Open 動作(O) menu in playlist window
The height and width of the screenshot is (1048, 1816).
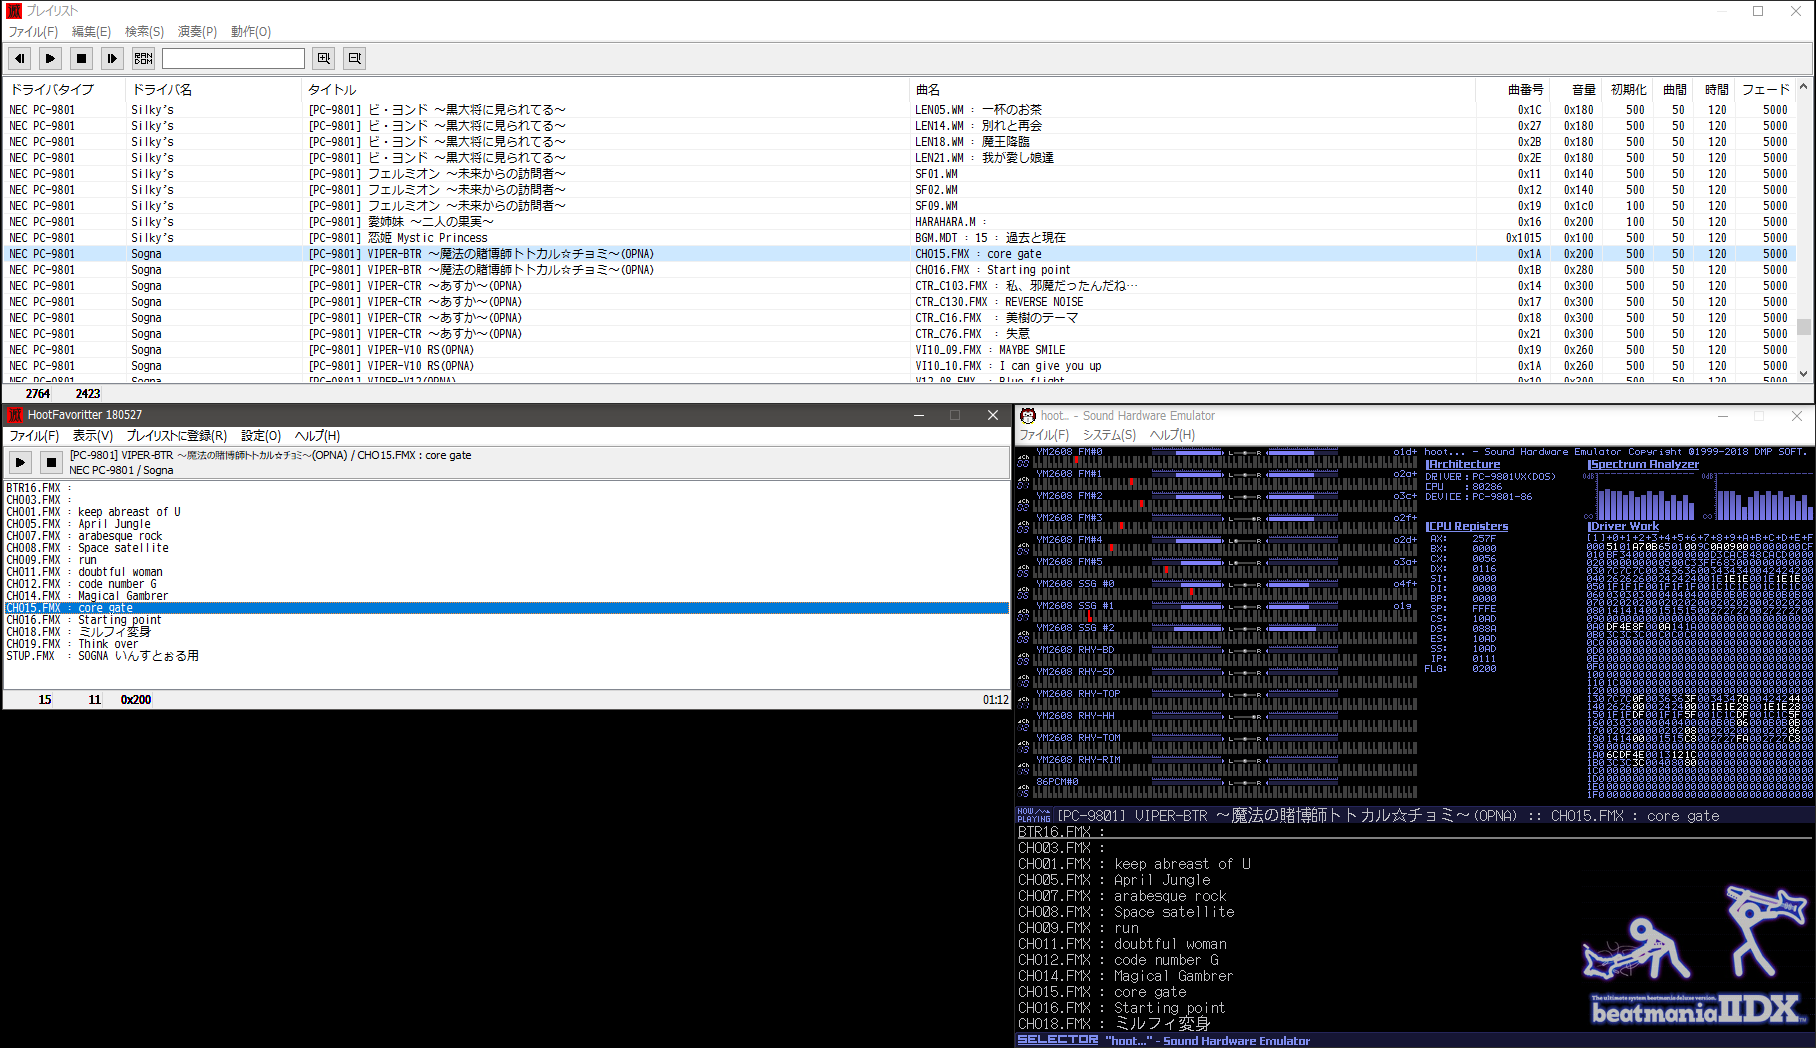(251, 32)
